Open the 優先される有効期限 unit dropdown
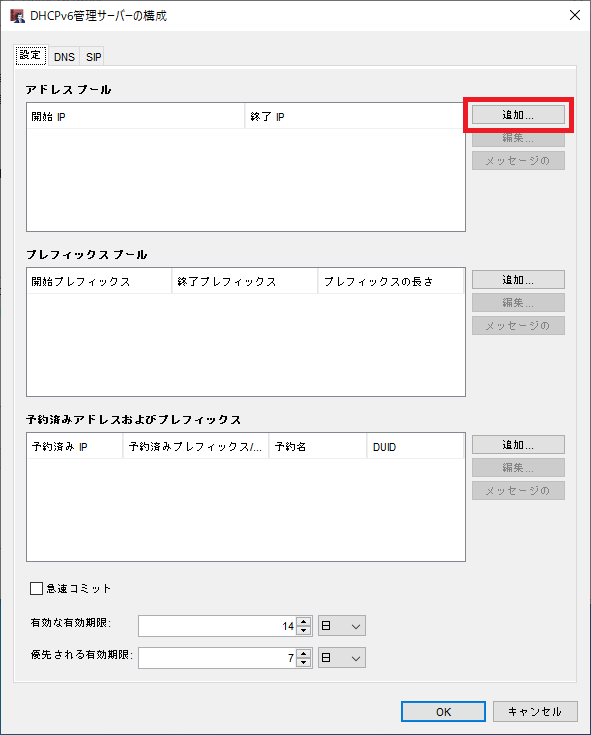 [x=342, y=658]
